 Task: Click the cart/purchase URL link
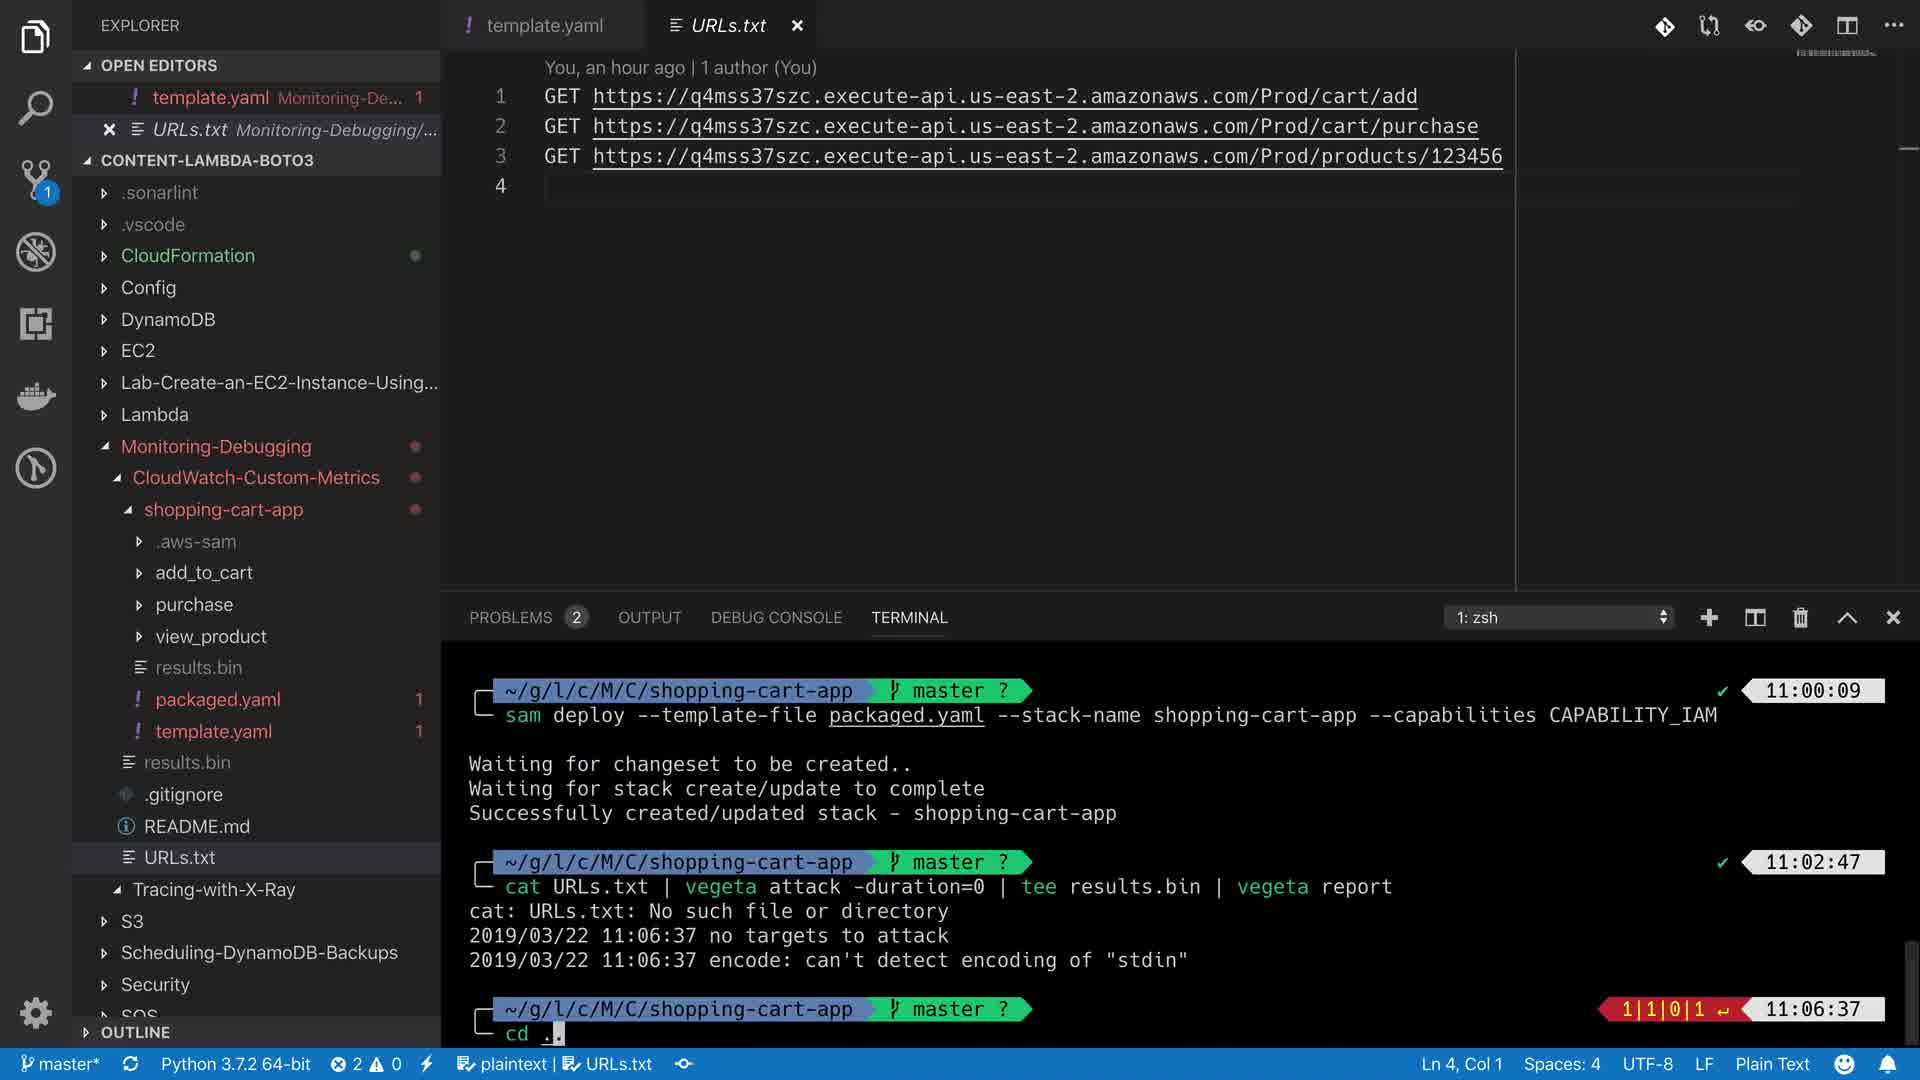tap(1035, 127)
